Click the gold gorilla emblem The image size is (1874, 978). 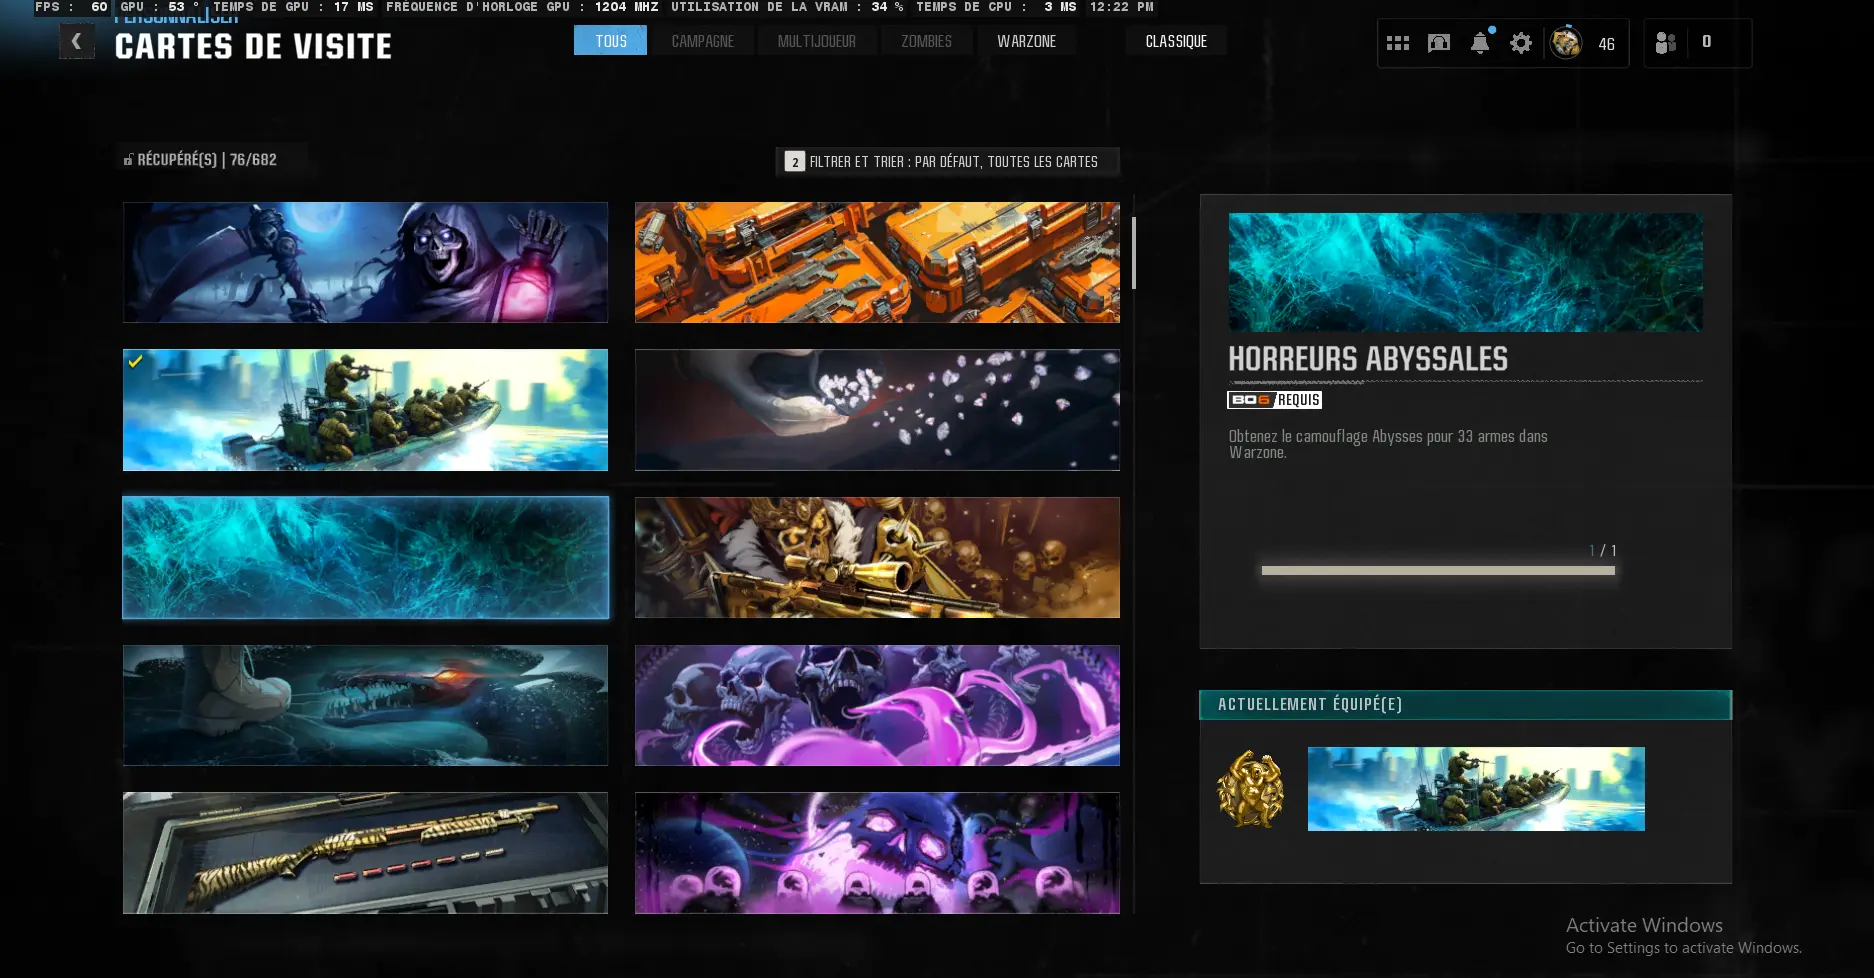coord(1250,789)
